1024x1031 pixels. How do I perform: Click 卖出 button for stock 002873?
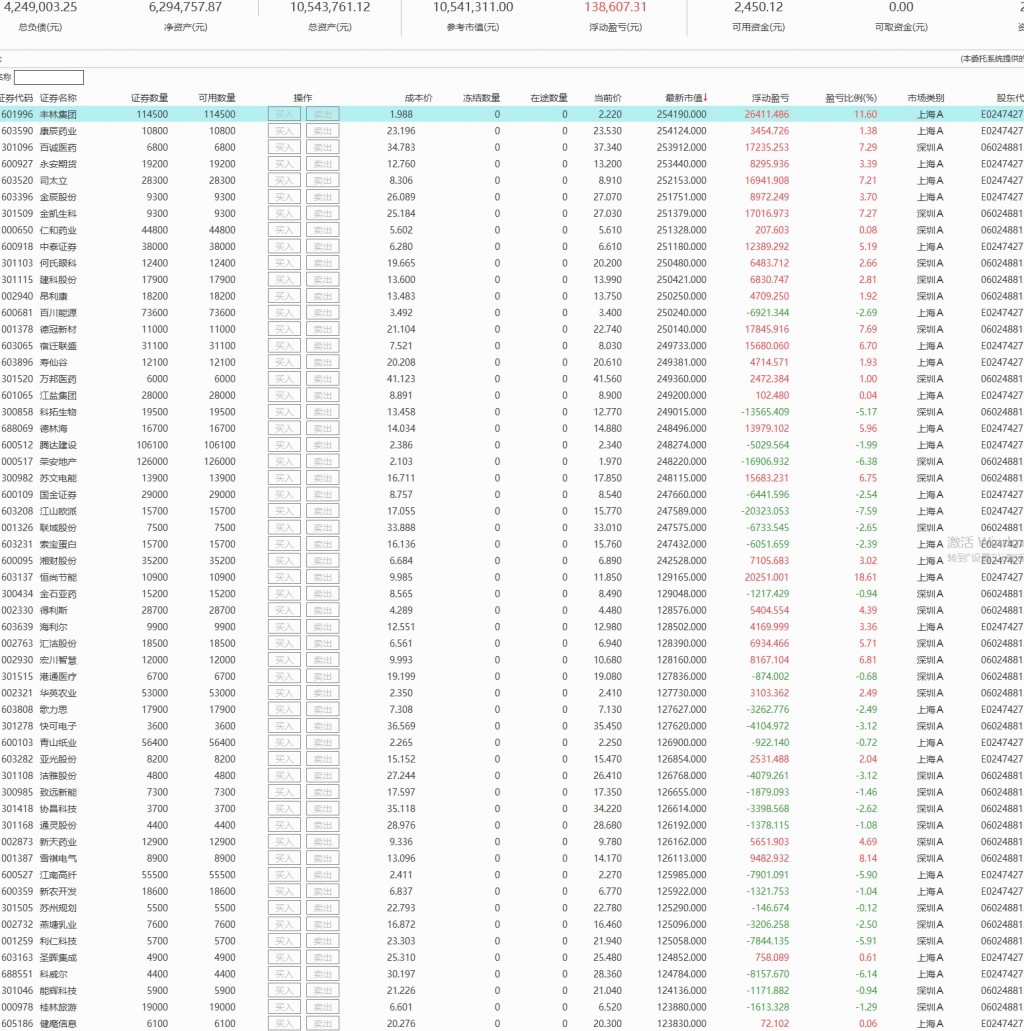tap(323, 842)
